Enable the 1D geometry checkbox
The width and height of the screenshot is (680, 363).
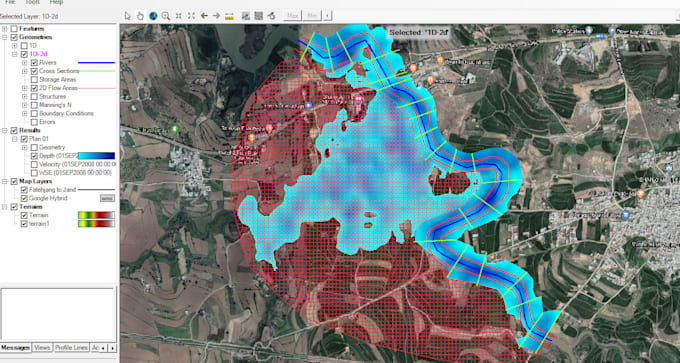pyautogui.click(x=24, y=46)
